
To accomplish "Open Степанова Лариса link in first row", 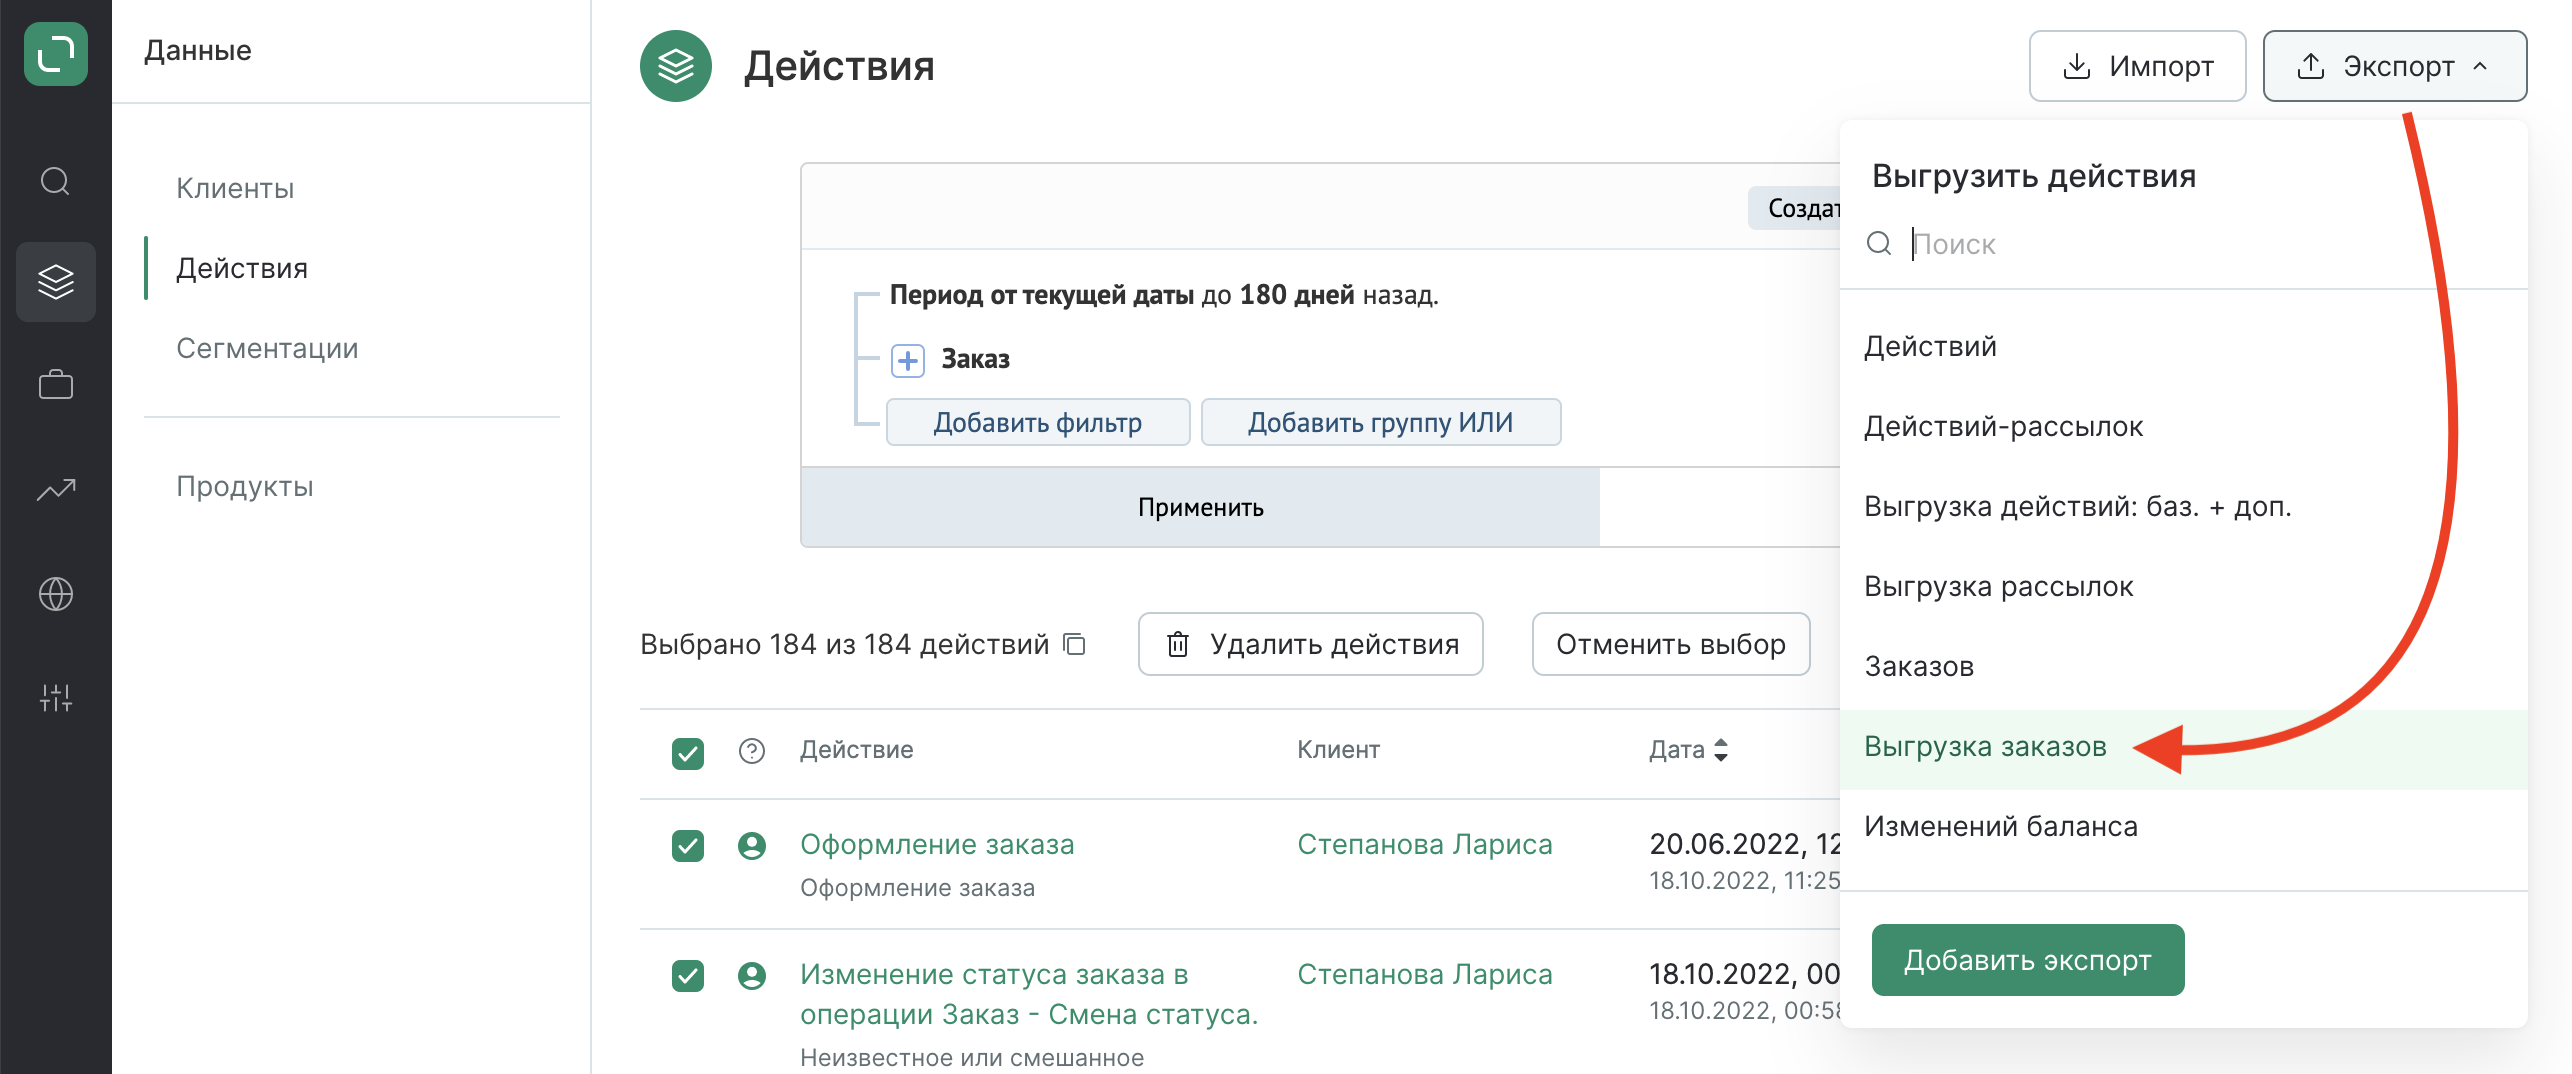I will [x=1425, y=845].
